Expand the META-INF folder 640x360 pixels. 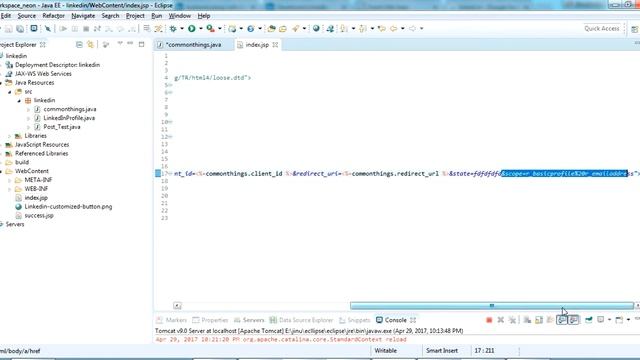pyautogui.click(x=10, y=180)
